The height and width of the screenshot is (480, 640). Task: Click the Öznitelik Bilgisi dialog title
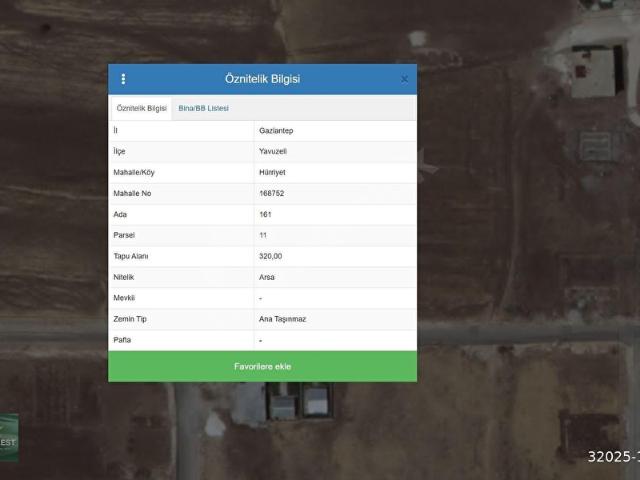click(x=262, y=79)
